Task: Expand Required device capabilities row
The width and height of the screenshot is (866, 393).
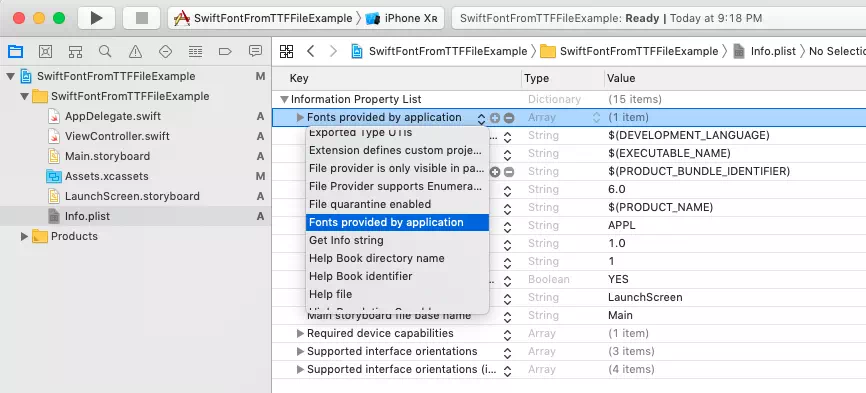Action: pos(300,333)
